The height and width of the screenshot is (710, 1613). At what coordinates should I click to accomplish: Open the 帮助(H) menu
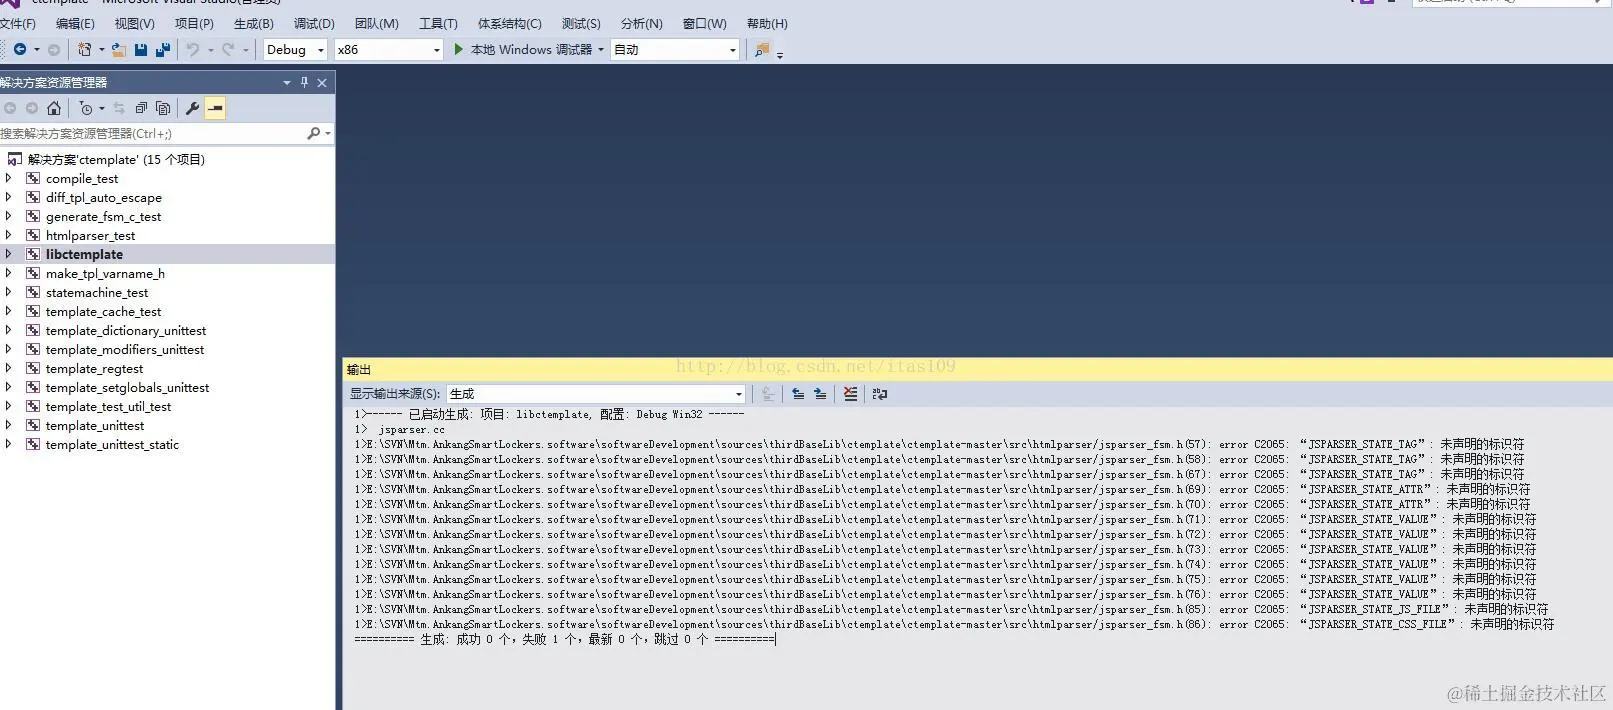767,23
